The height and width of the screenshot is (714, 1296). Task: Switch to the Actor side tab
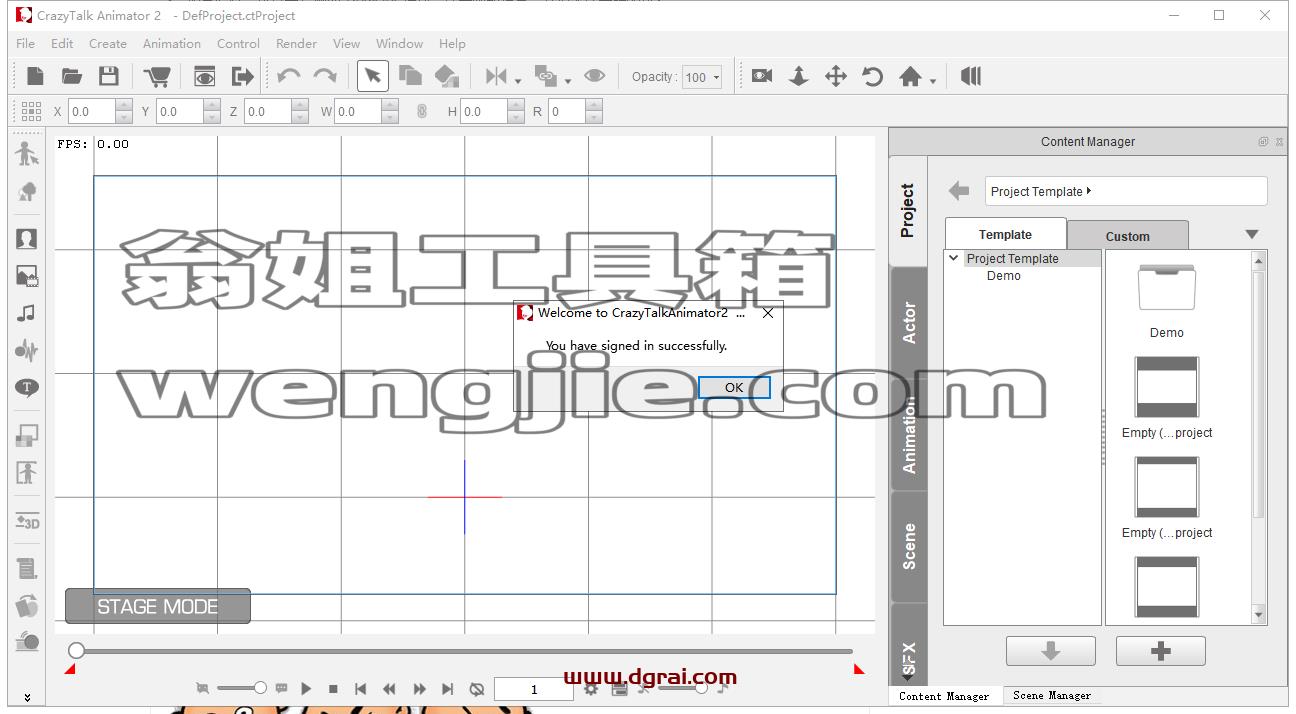tap(908, 322)
